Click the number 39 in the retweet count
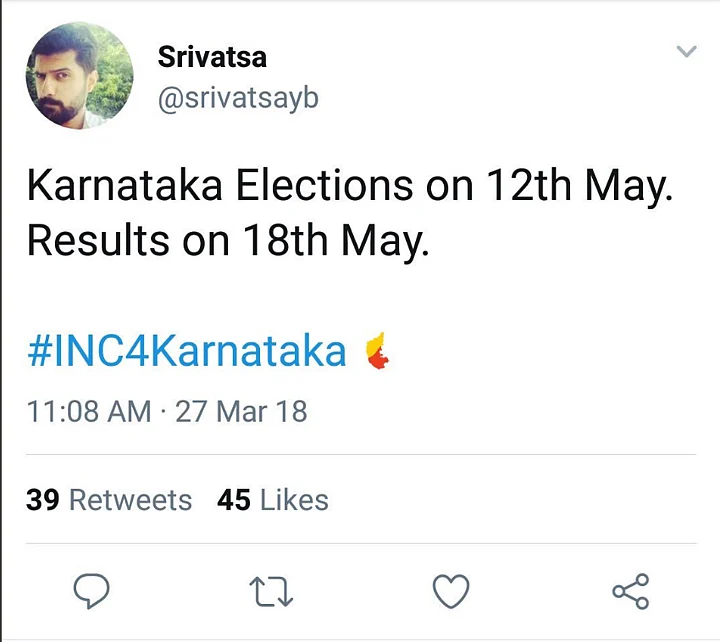The height and width of the screenshot is (642, 720). [x=43, y=499]
